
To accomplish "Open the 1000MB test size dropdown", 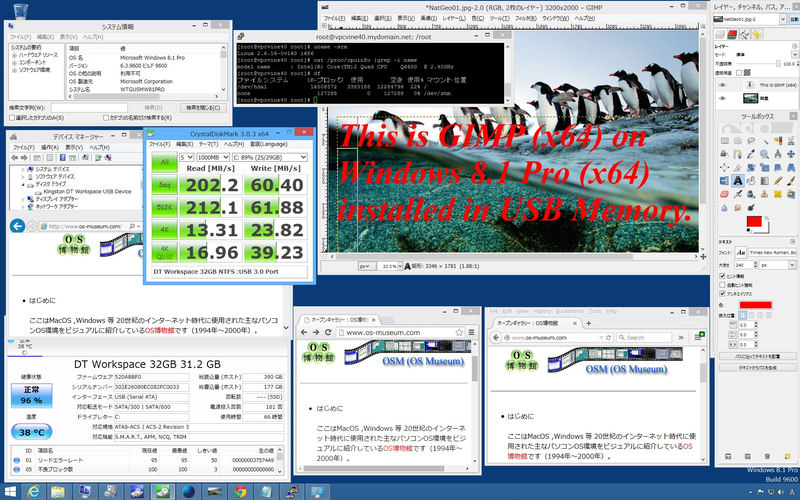I will coord(213,157).
